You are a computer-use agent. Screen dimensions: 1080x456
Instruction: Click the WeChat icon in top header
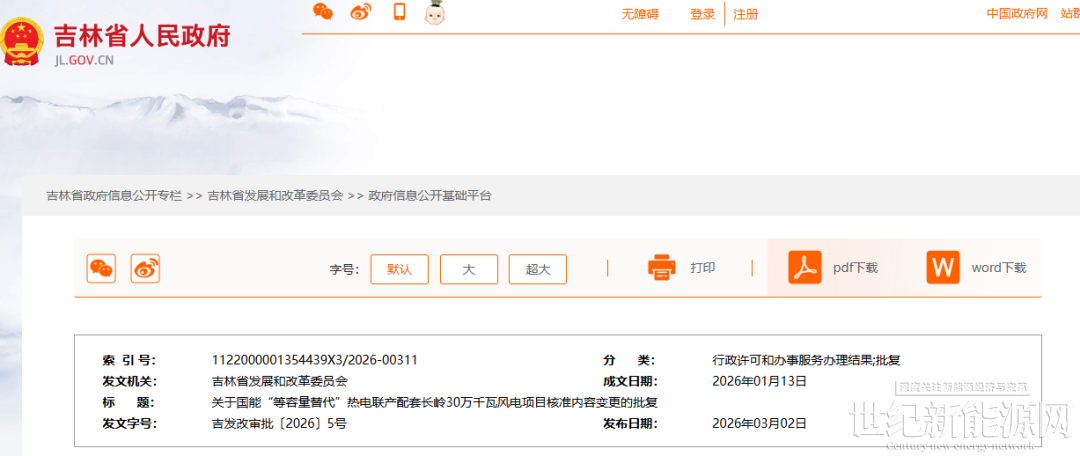[323, 12]
